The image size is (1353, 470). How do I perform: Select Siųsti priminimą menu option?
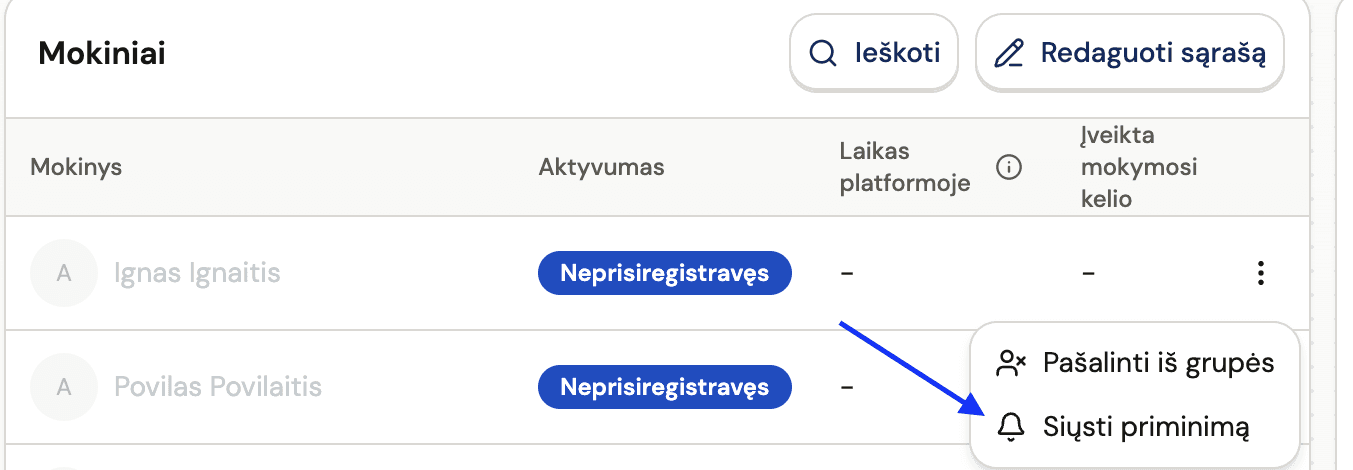point(1146,427)
